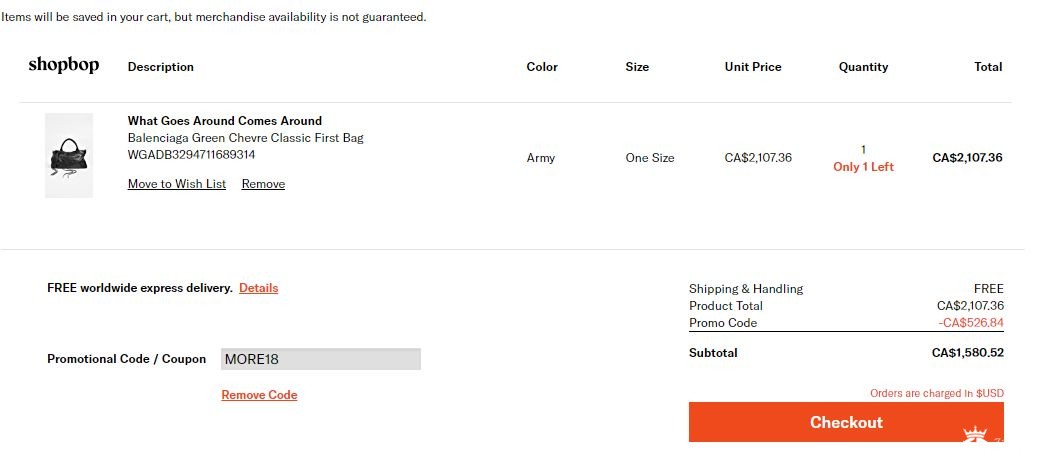The height and width of the screenshot is (473, 1055).
Task: Open the Balenciaga bag product thumbnail
Action: point(69,156)
